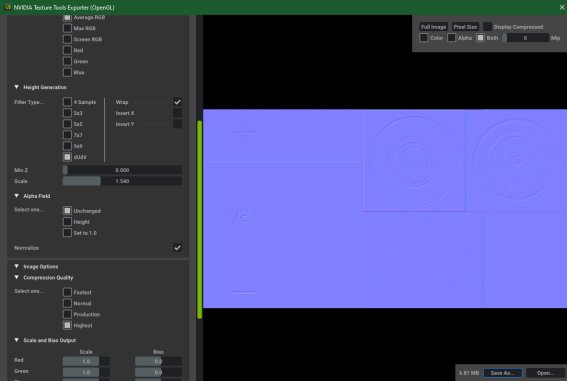Viewport: 567px width, 381px height.
Task: Collapse the Scale and Bias Output section
Action: point(17,340)
